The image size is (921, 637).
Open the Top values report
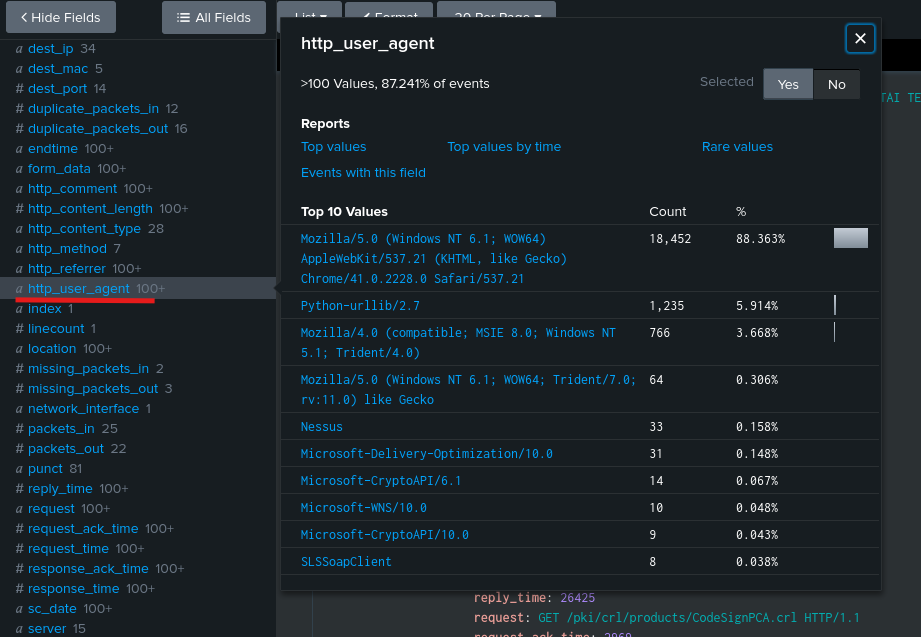click(x=334, y=147)
